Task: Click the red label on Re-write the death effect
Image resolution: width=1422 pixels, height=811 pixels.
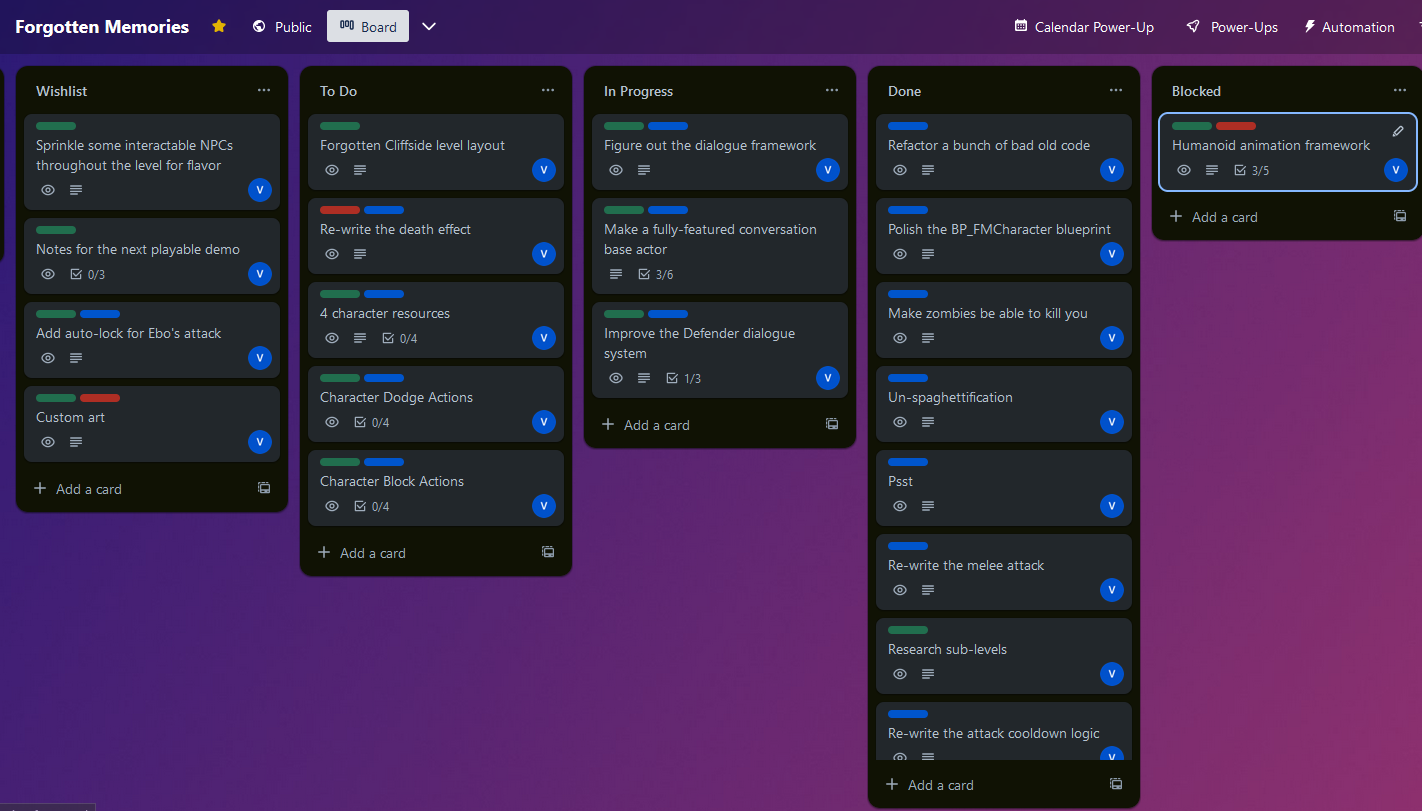Action: tap(340, 210)
